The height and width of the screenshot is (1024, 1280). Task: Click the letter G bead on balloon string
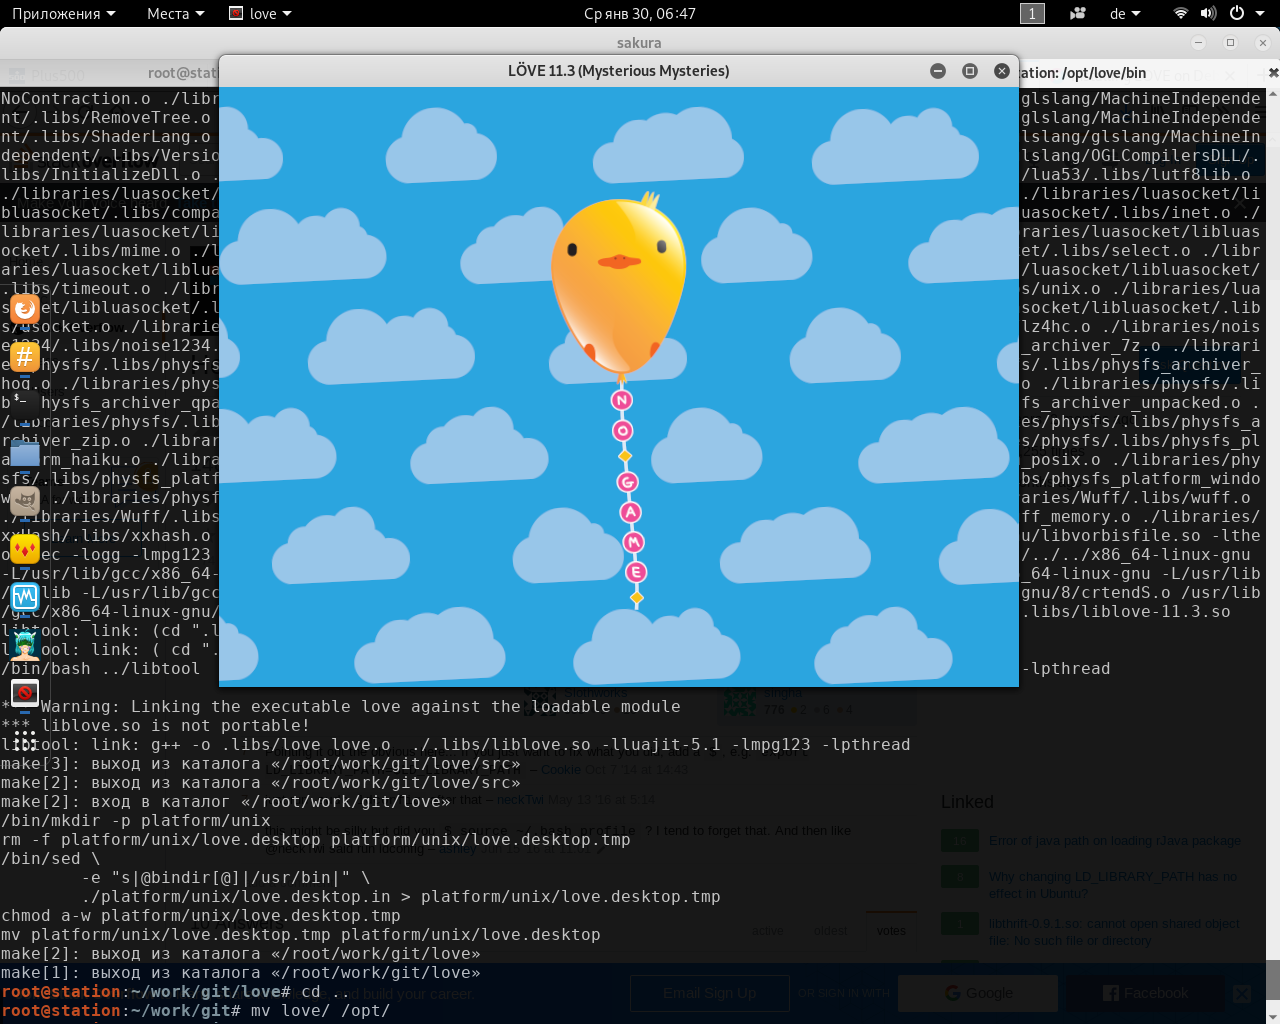point(628,482)
